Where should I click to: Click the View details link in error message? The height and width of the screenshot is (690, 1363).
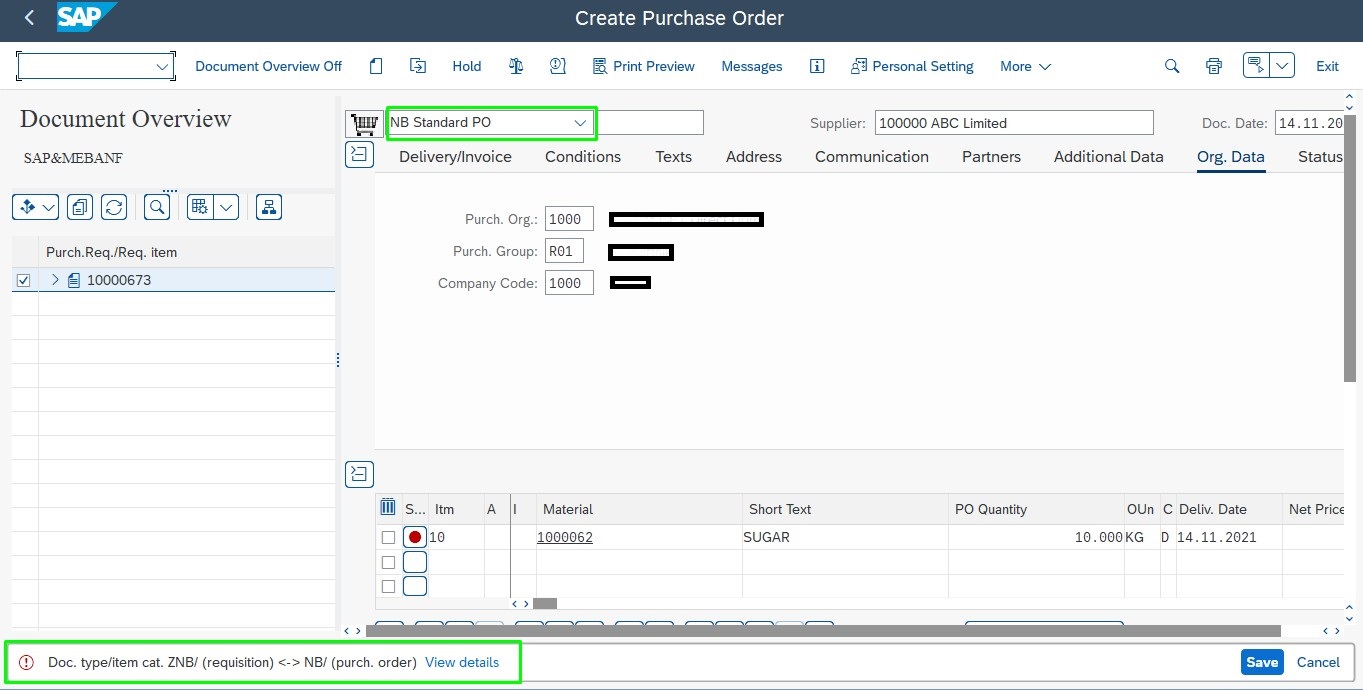[462, 662]
